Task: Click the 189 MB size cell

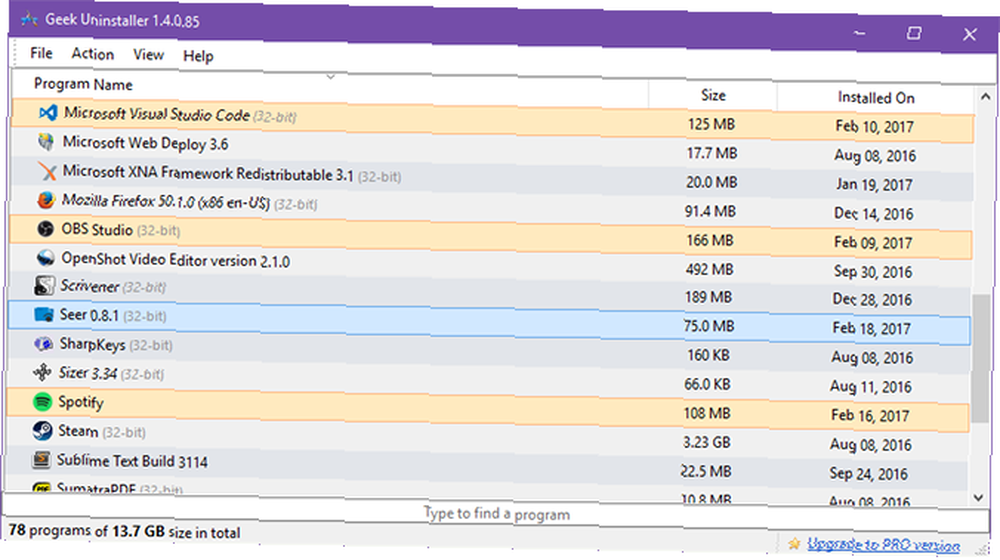Action: point(709,297)
